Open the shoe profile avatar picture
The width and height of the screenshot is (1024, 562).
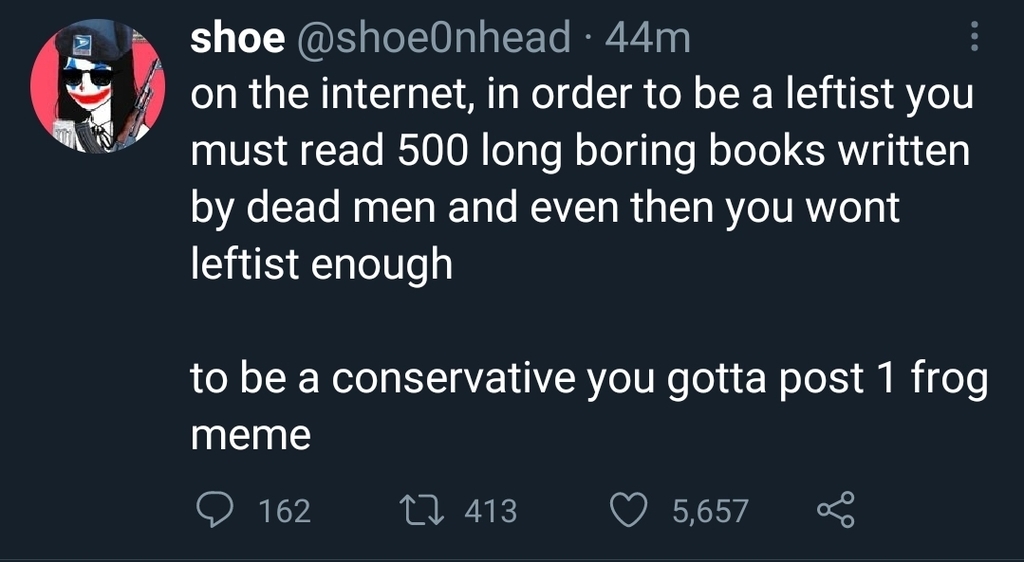pyautogui.click(x=96, y=88)
